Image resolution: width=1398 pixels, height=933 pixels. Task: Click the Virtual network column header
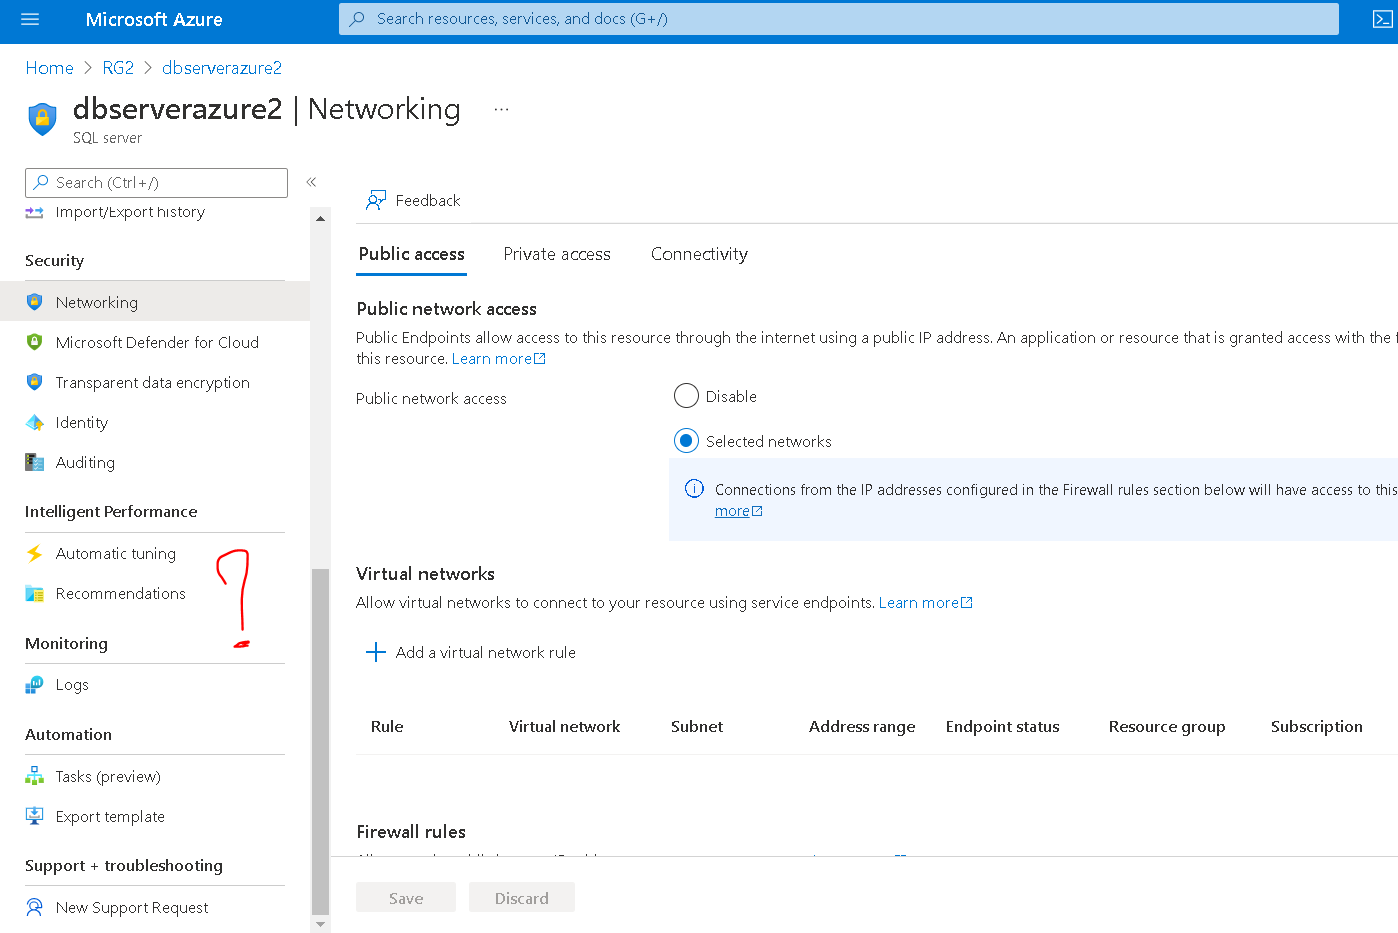(x=564, y=727)
